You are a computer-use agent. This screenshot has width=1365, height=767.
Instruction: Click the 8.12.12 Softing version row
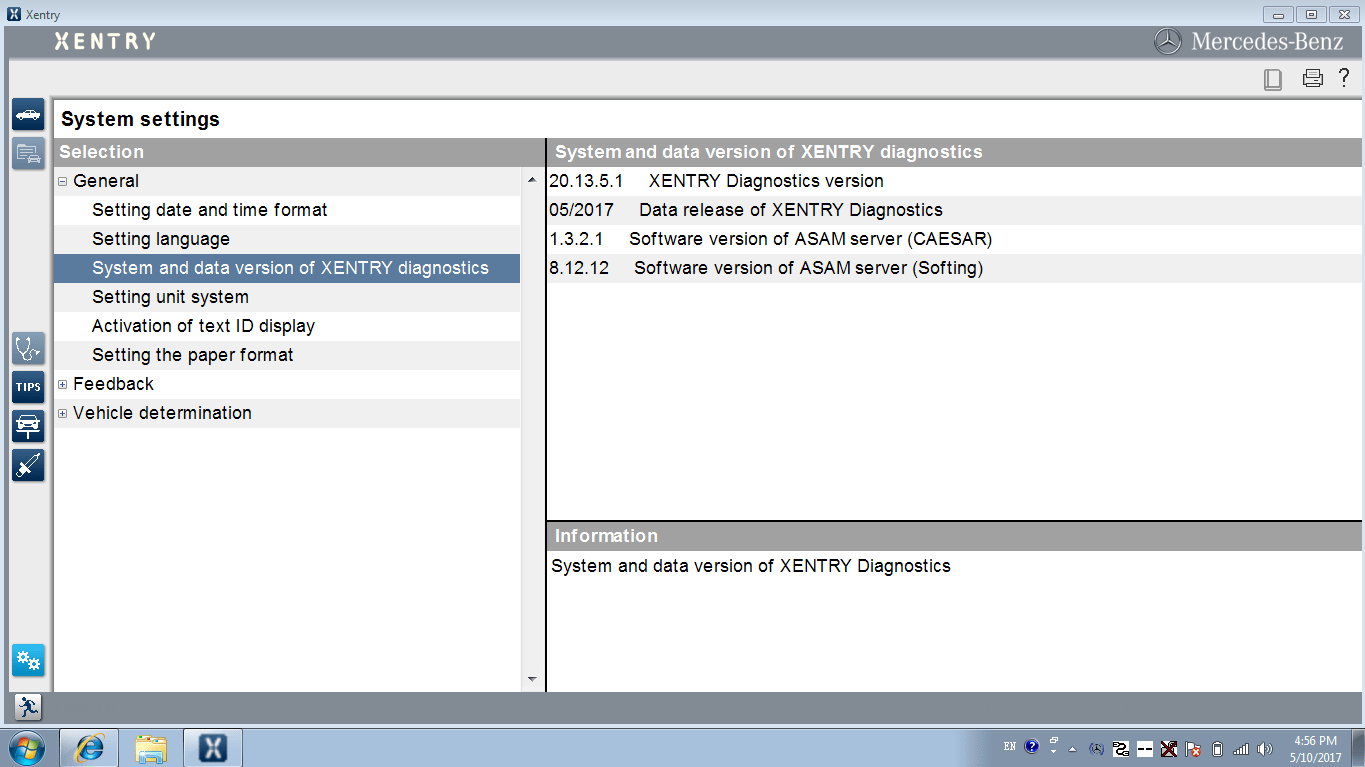point(954,268)
